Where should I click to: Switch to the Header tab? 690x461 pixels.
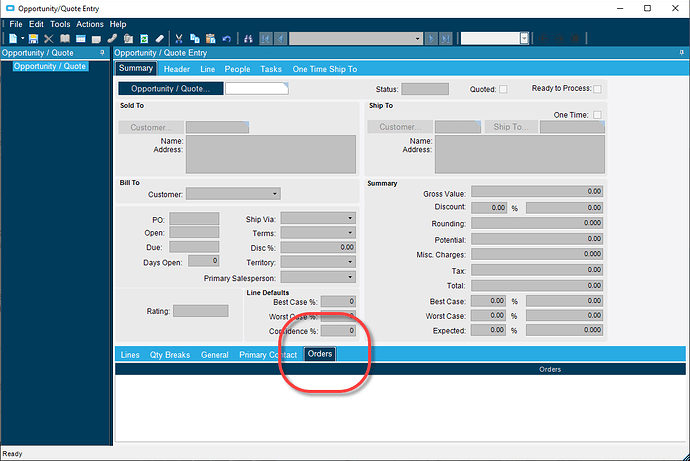[x=176, y=69]
